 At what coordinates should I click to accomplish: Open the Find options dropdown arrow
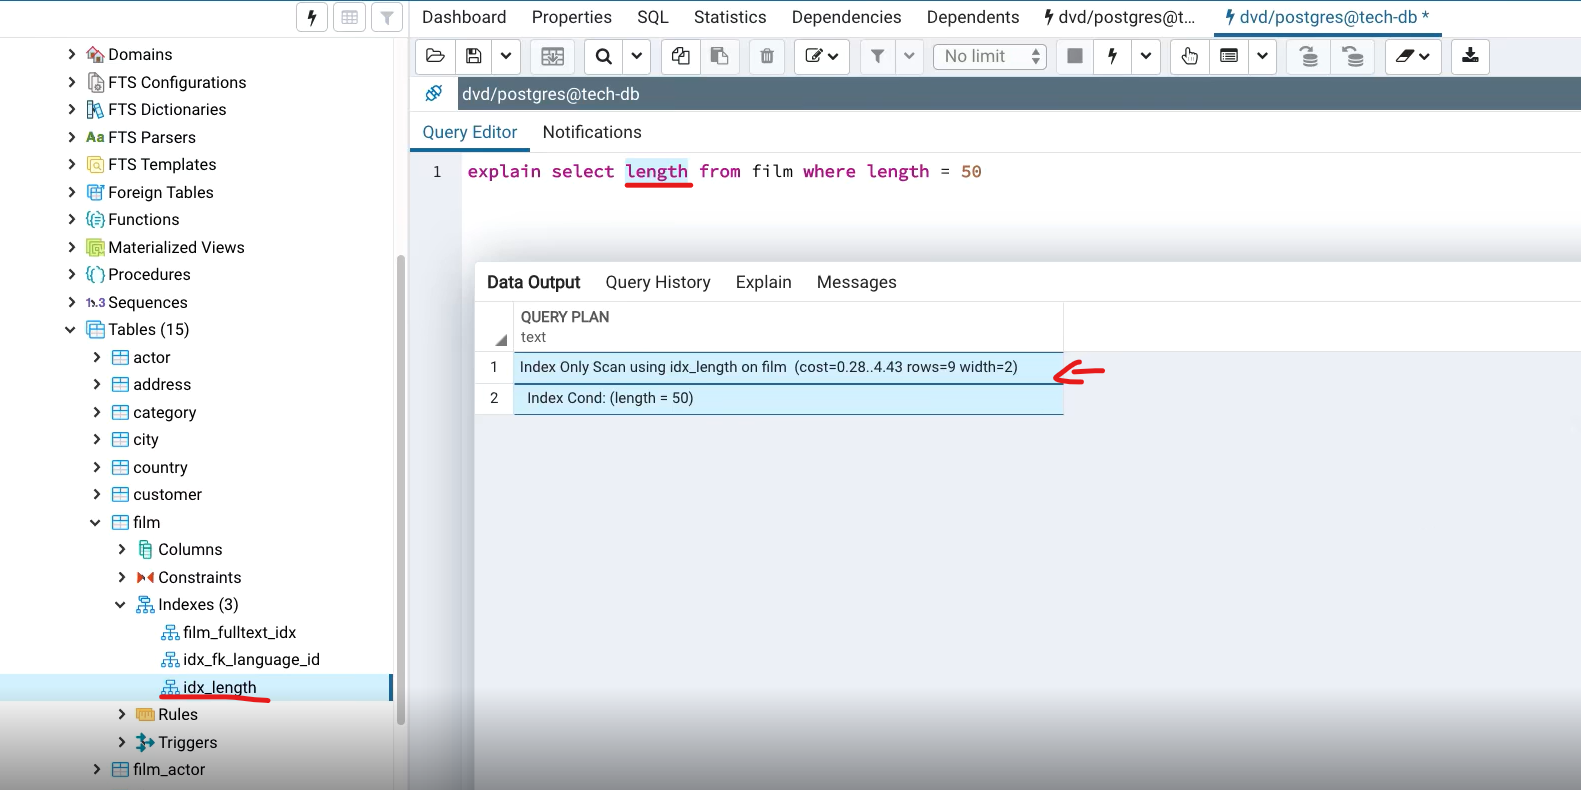(x=637, y=56)
